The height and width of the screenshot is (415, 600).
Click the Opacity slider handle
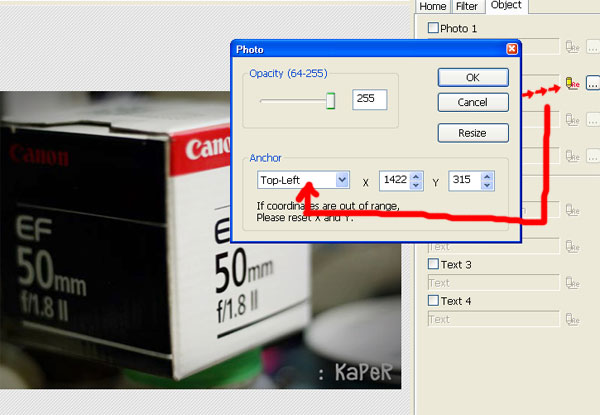[x=331, y=101]
